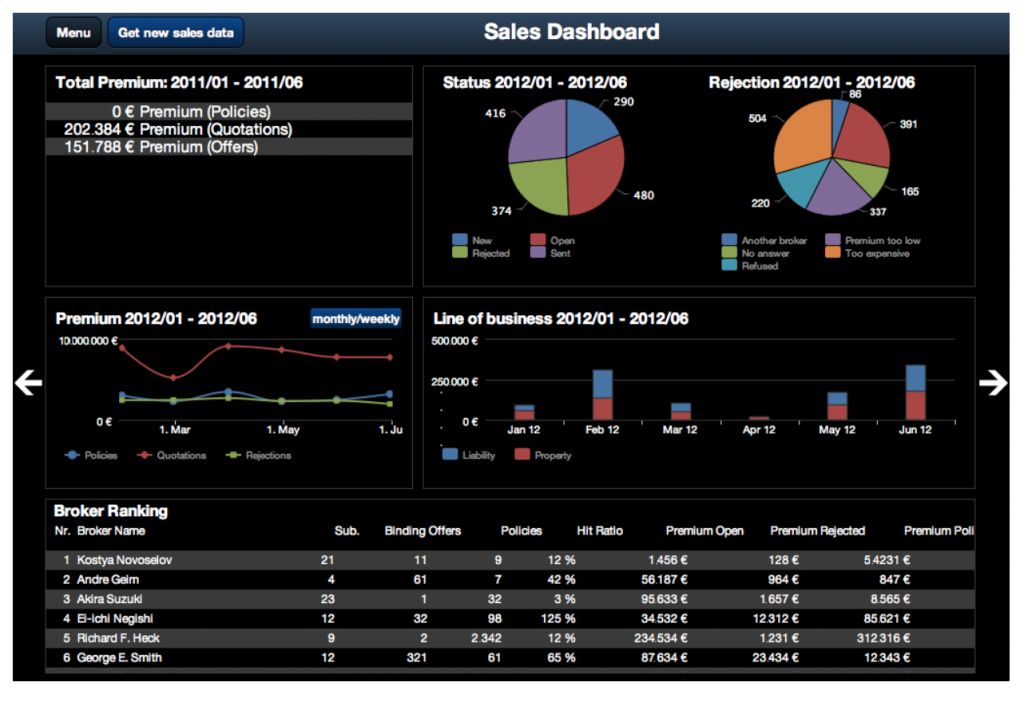Click the Rejected status legend swatch

tap(460, 252)
